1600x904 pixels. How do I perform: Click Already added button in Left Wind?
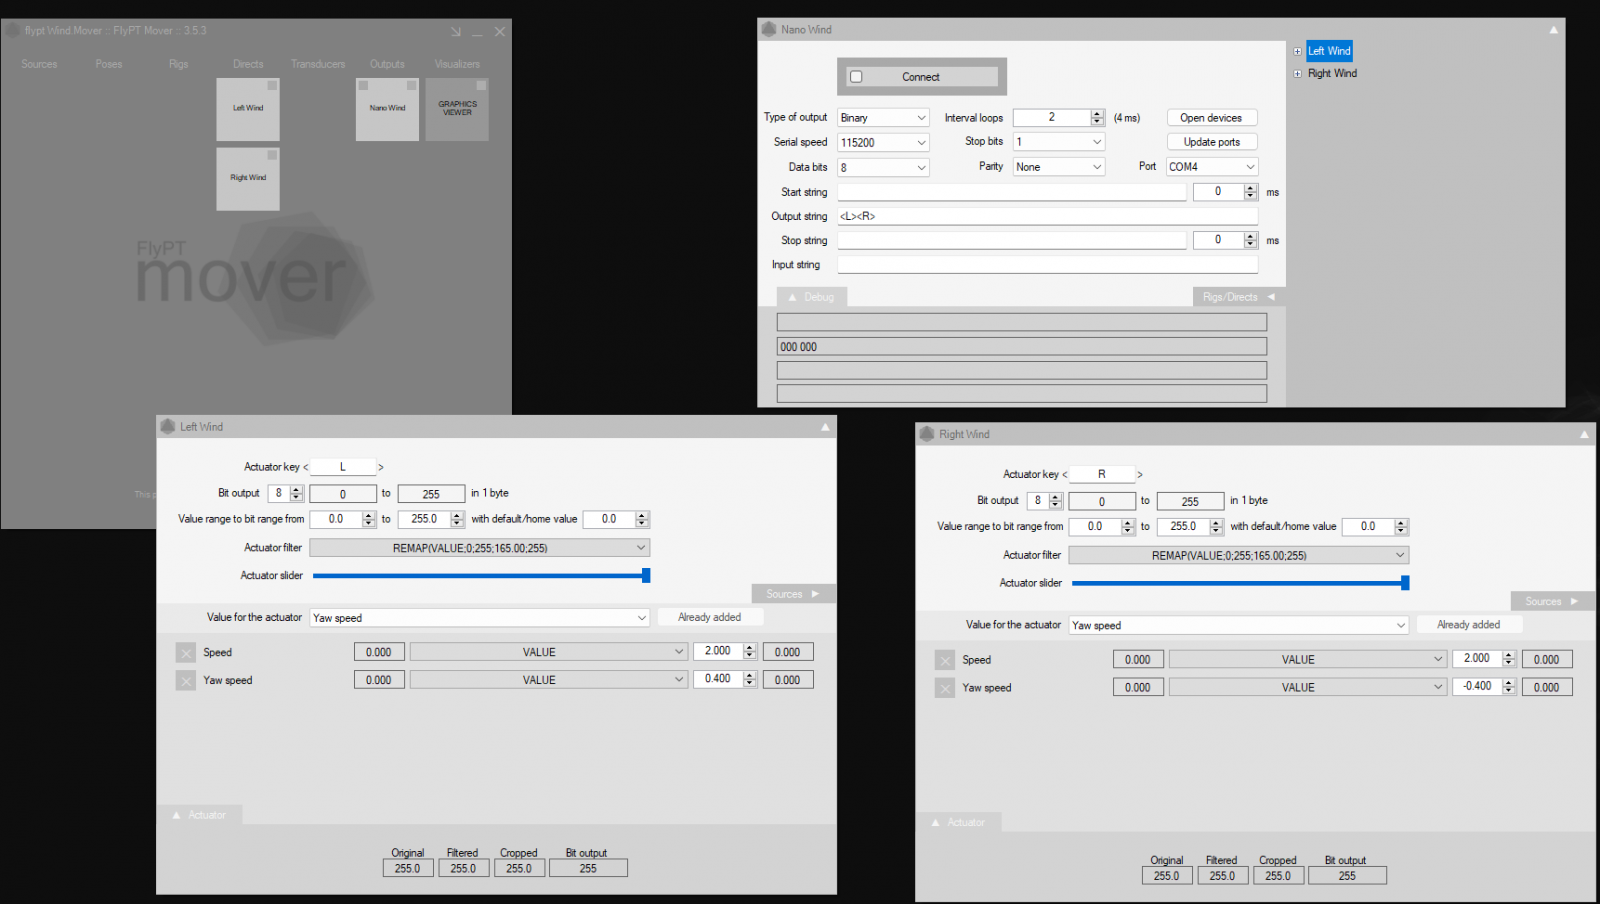pyautogui.click(x=710, y=617)
